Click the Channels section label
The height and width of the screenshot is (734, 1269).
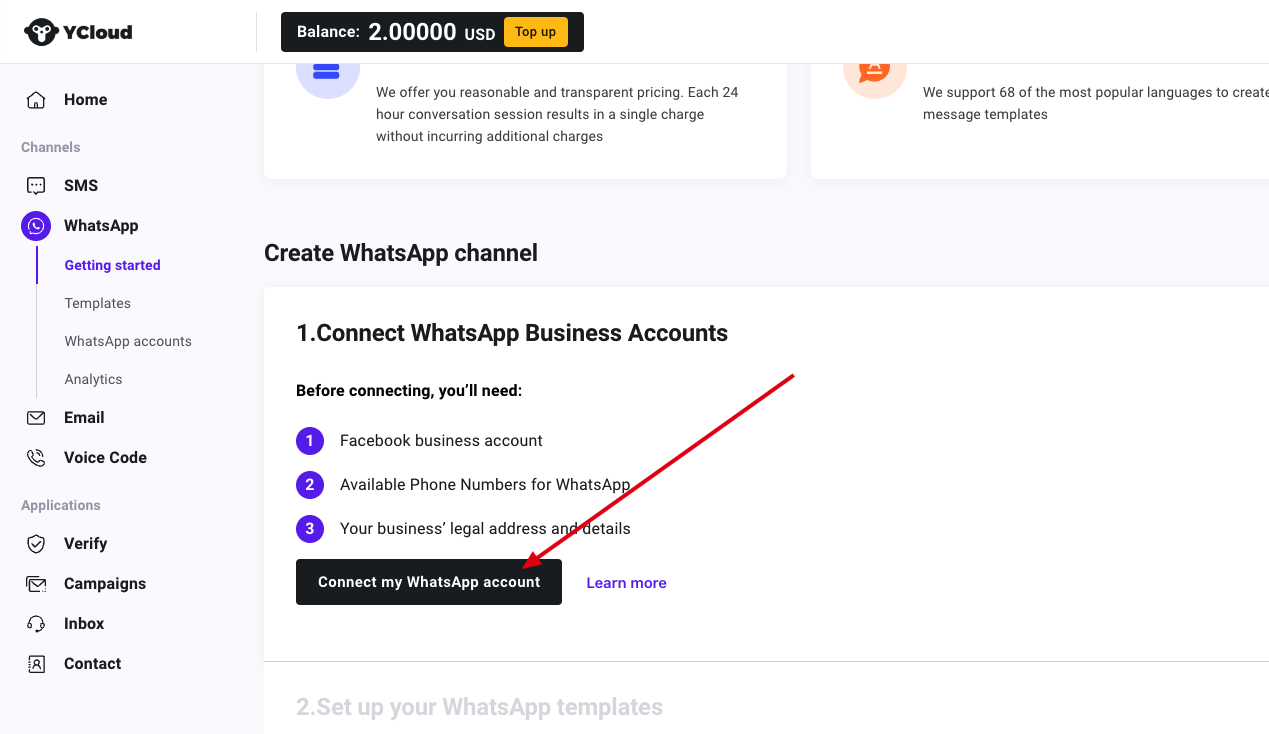tap(50, 147)
